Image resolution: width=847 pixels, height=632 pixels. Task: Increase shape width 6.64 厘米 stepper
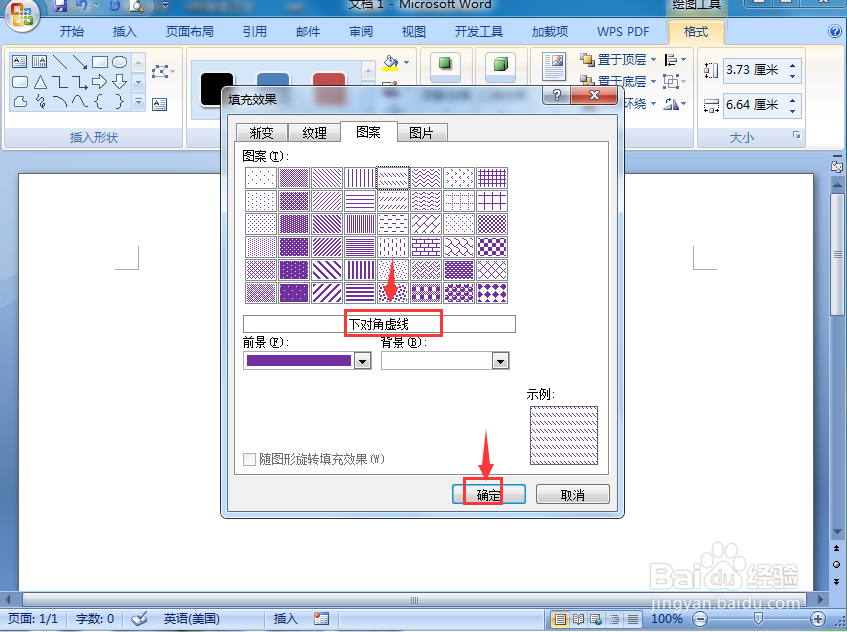point(792,100)
